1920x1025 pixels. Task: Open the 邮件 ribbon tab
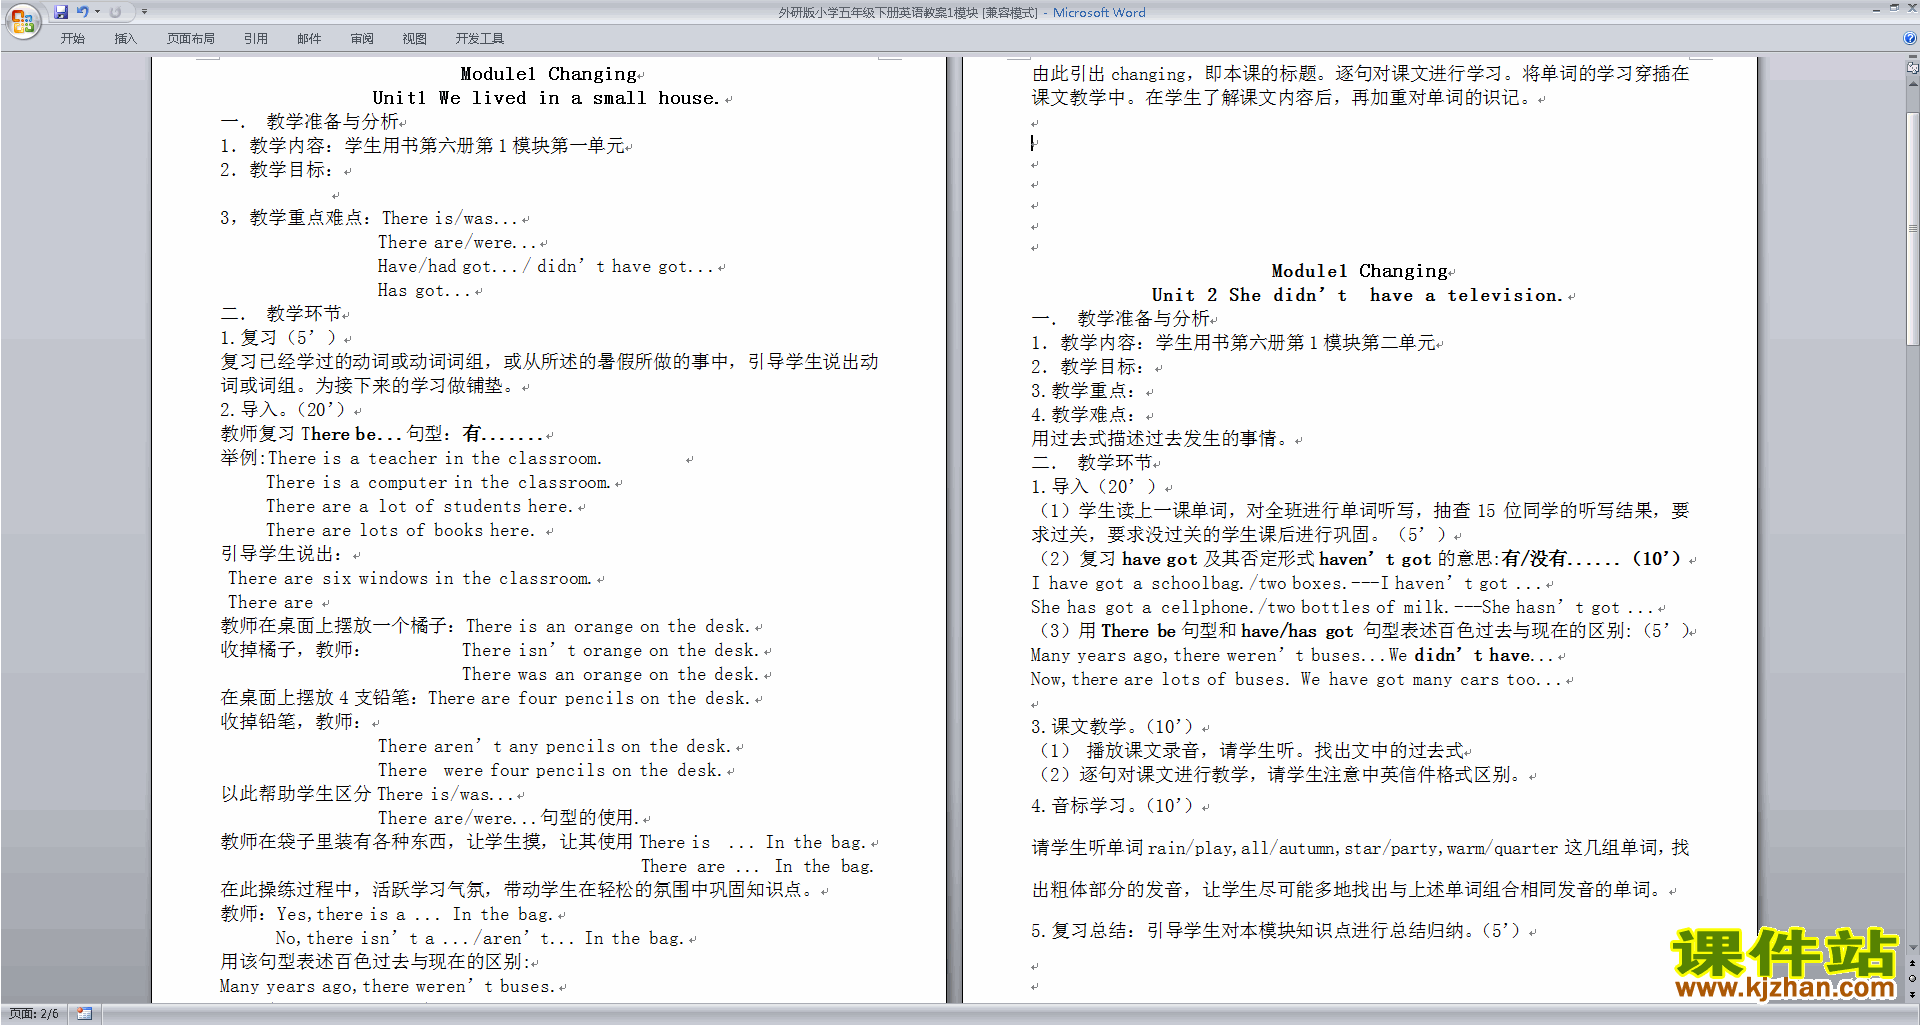click(309, 39)
